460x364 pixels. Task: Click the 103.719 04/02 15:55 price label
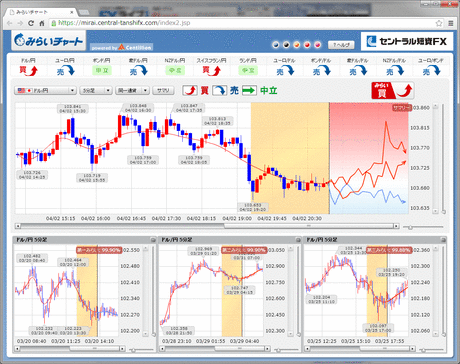(92, 178)
